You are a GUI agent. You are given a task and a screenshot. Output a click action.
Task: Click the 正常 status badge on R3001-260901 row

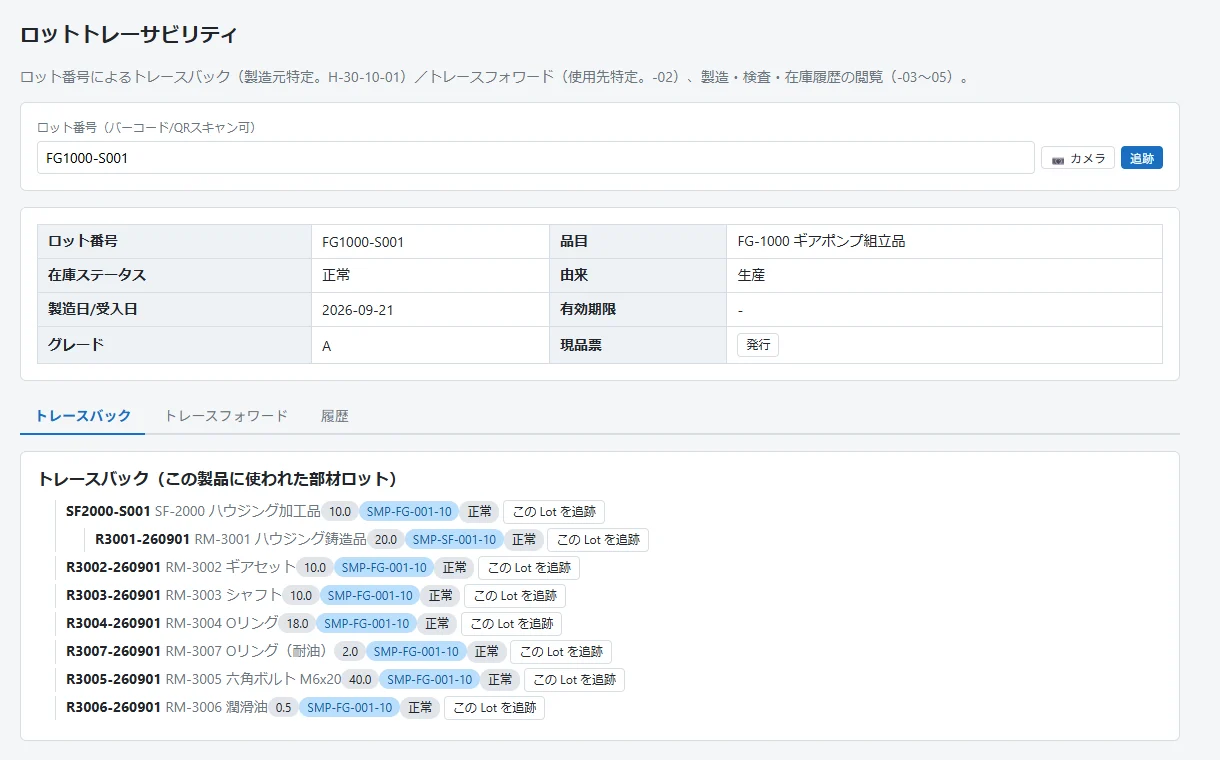524,540
